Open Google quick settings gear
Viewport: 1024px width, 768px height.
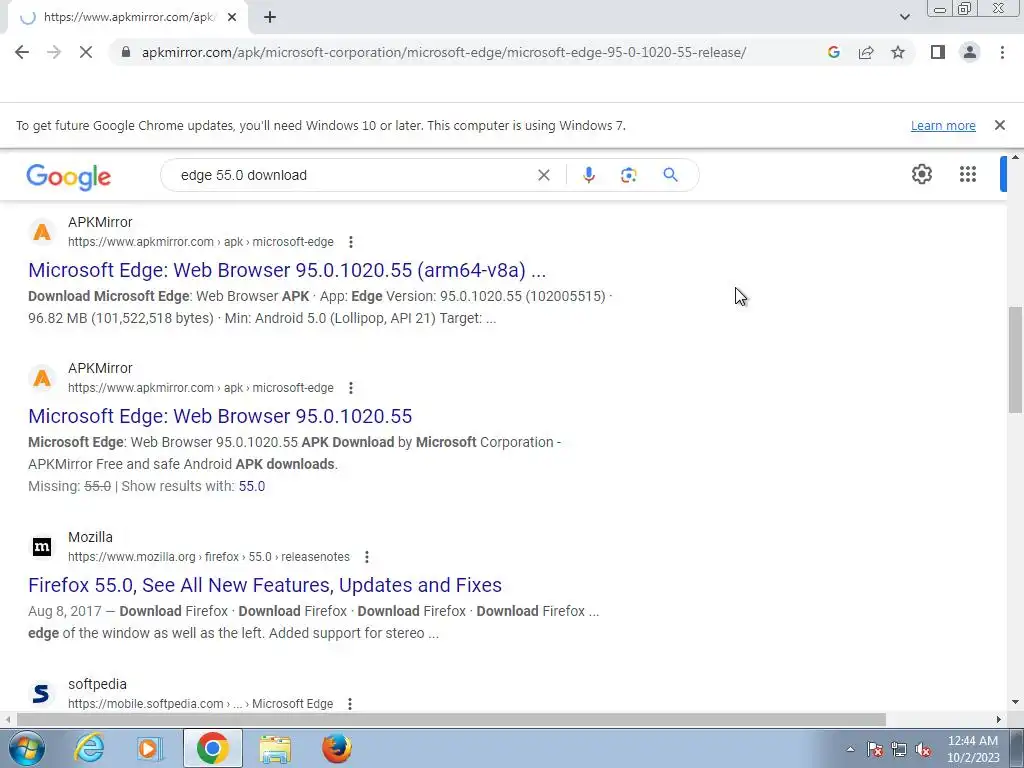coord(921,174)
